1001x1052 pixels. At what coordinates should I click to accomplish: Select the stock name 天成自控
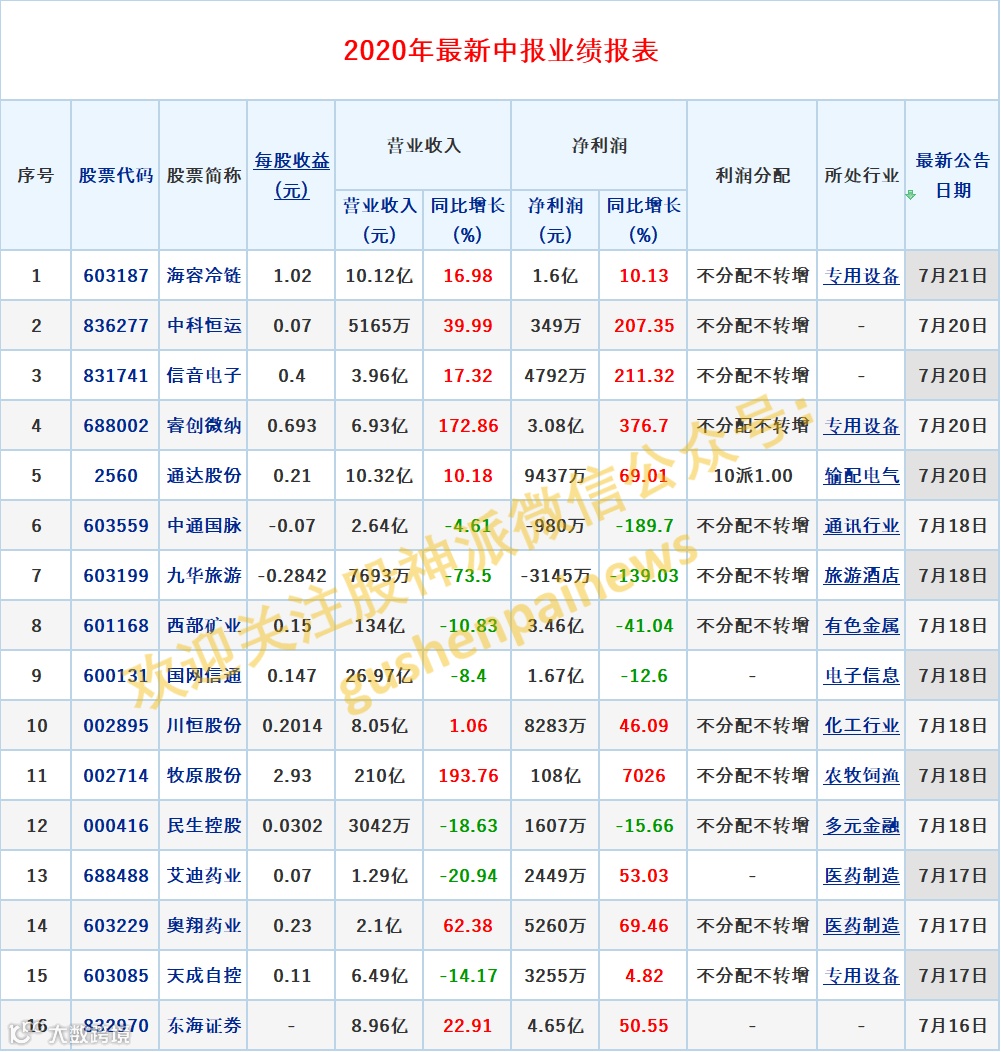pyautogui.click(x=204, y=976)
